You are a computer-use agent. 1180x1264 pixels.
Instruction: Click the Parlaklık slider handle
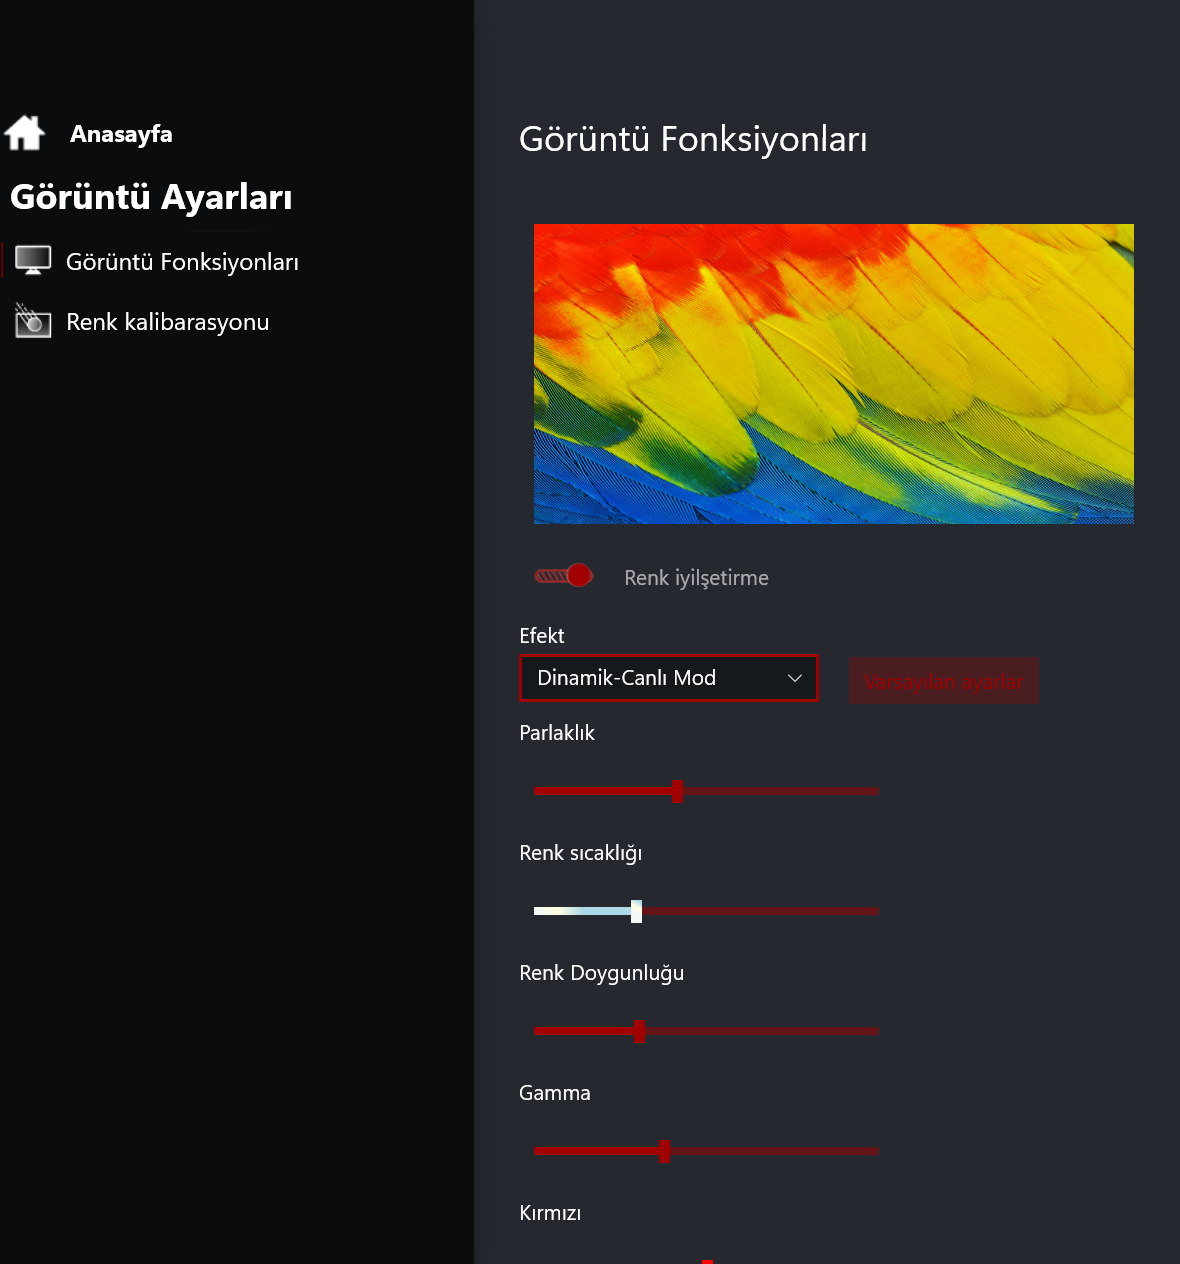[x=677, y=791]
